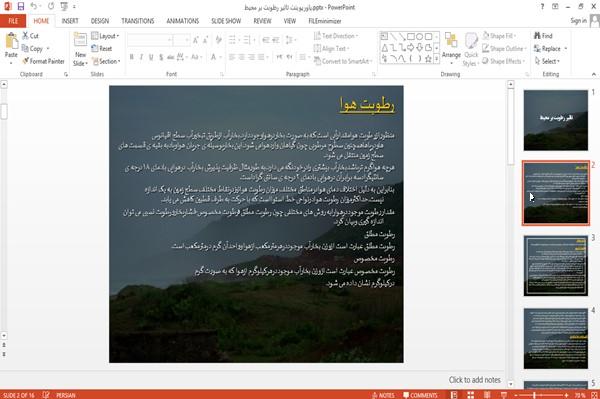This screenshot has width=600, height=399.
Task: Toggle Italic formatting
Action: click(x=141, y=57)
